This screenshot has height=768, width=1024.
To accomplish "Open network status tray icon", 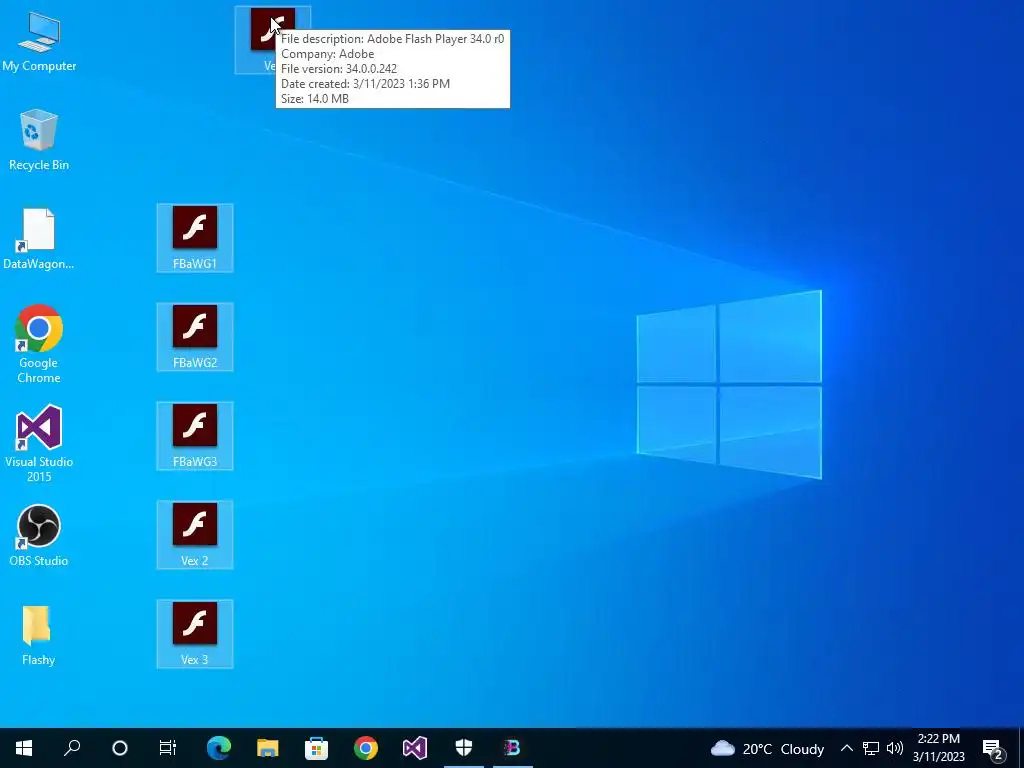I will point(871,748).
